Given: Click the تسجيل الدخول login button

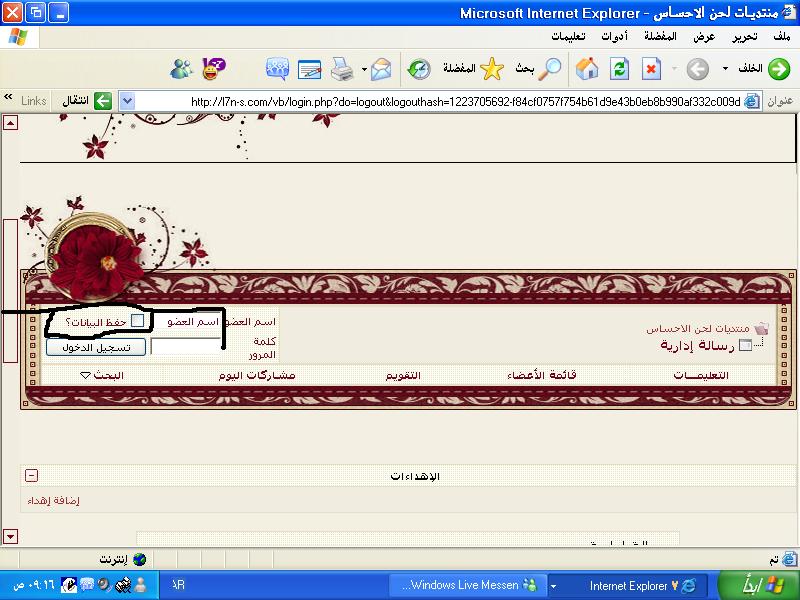Looking at the screenshot, I should tap(95, 347).
